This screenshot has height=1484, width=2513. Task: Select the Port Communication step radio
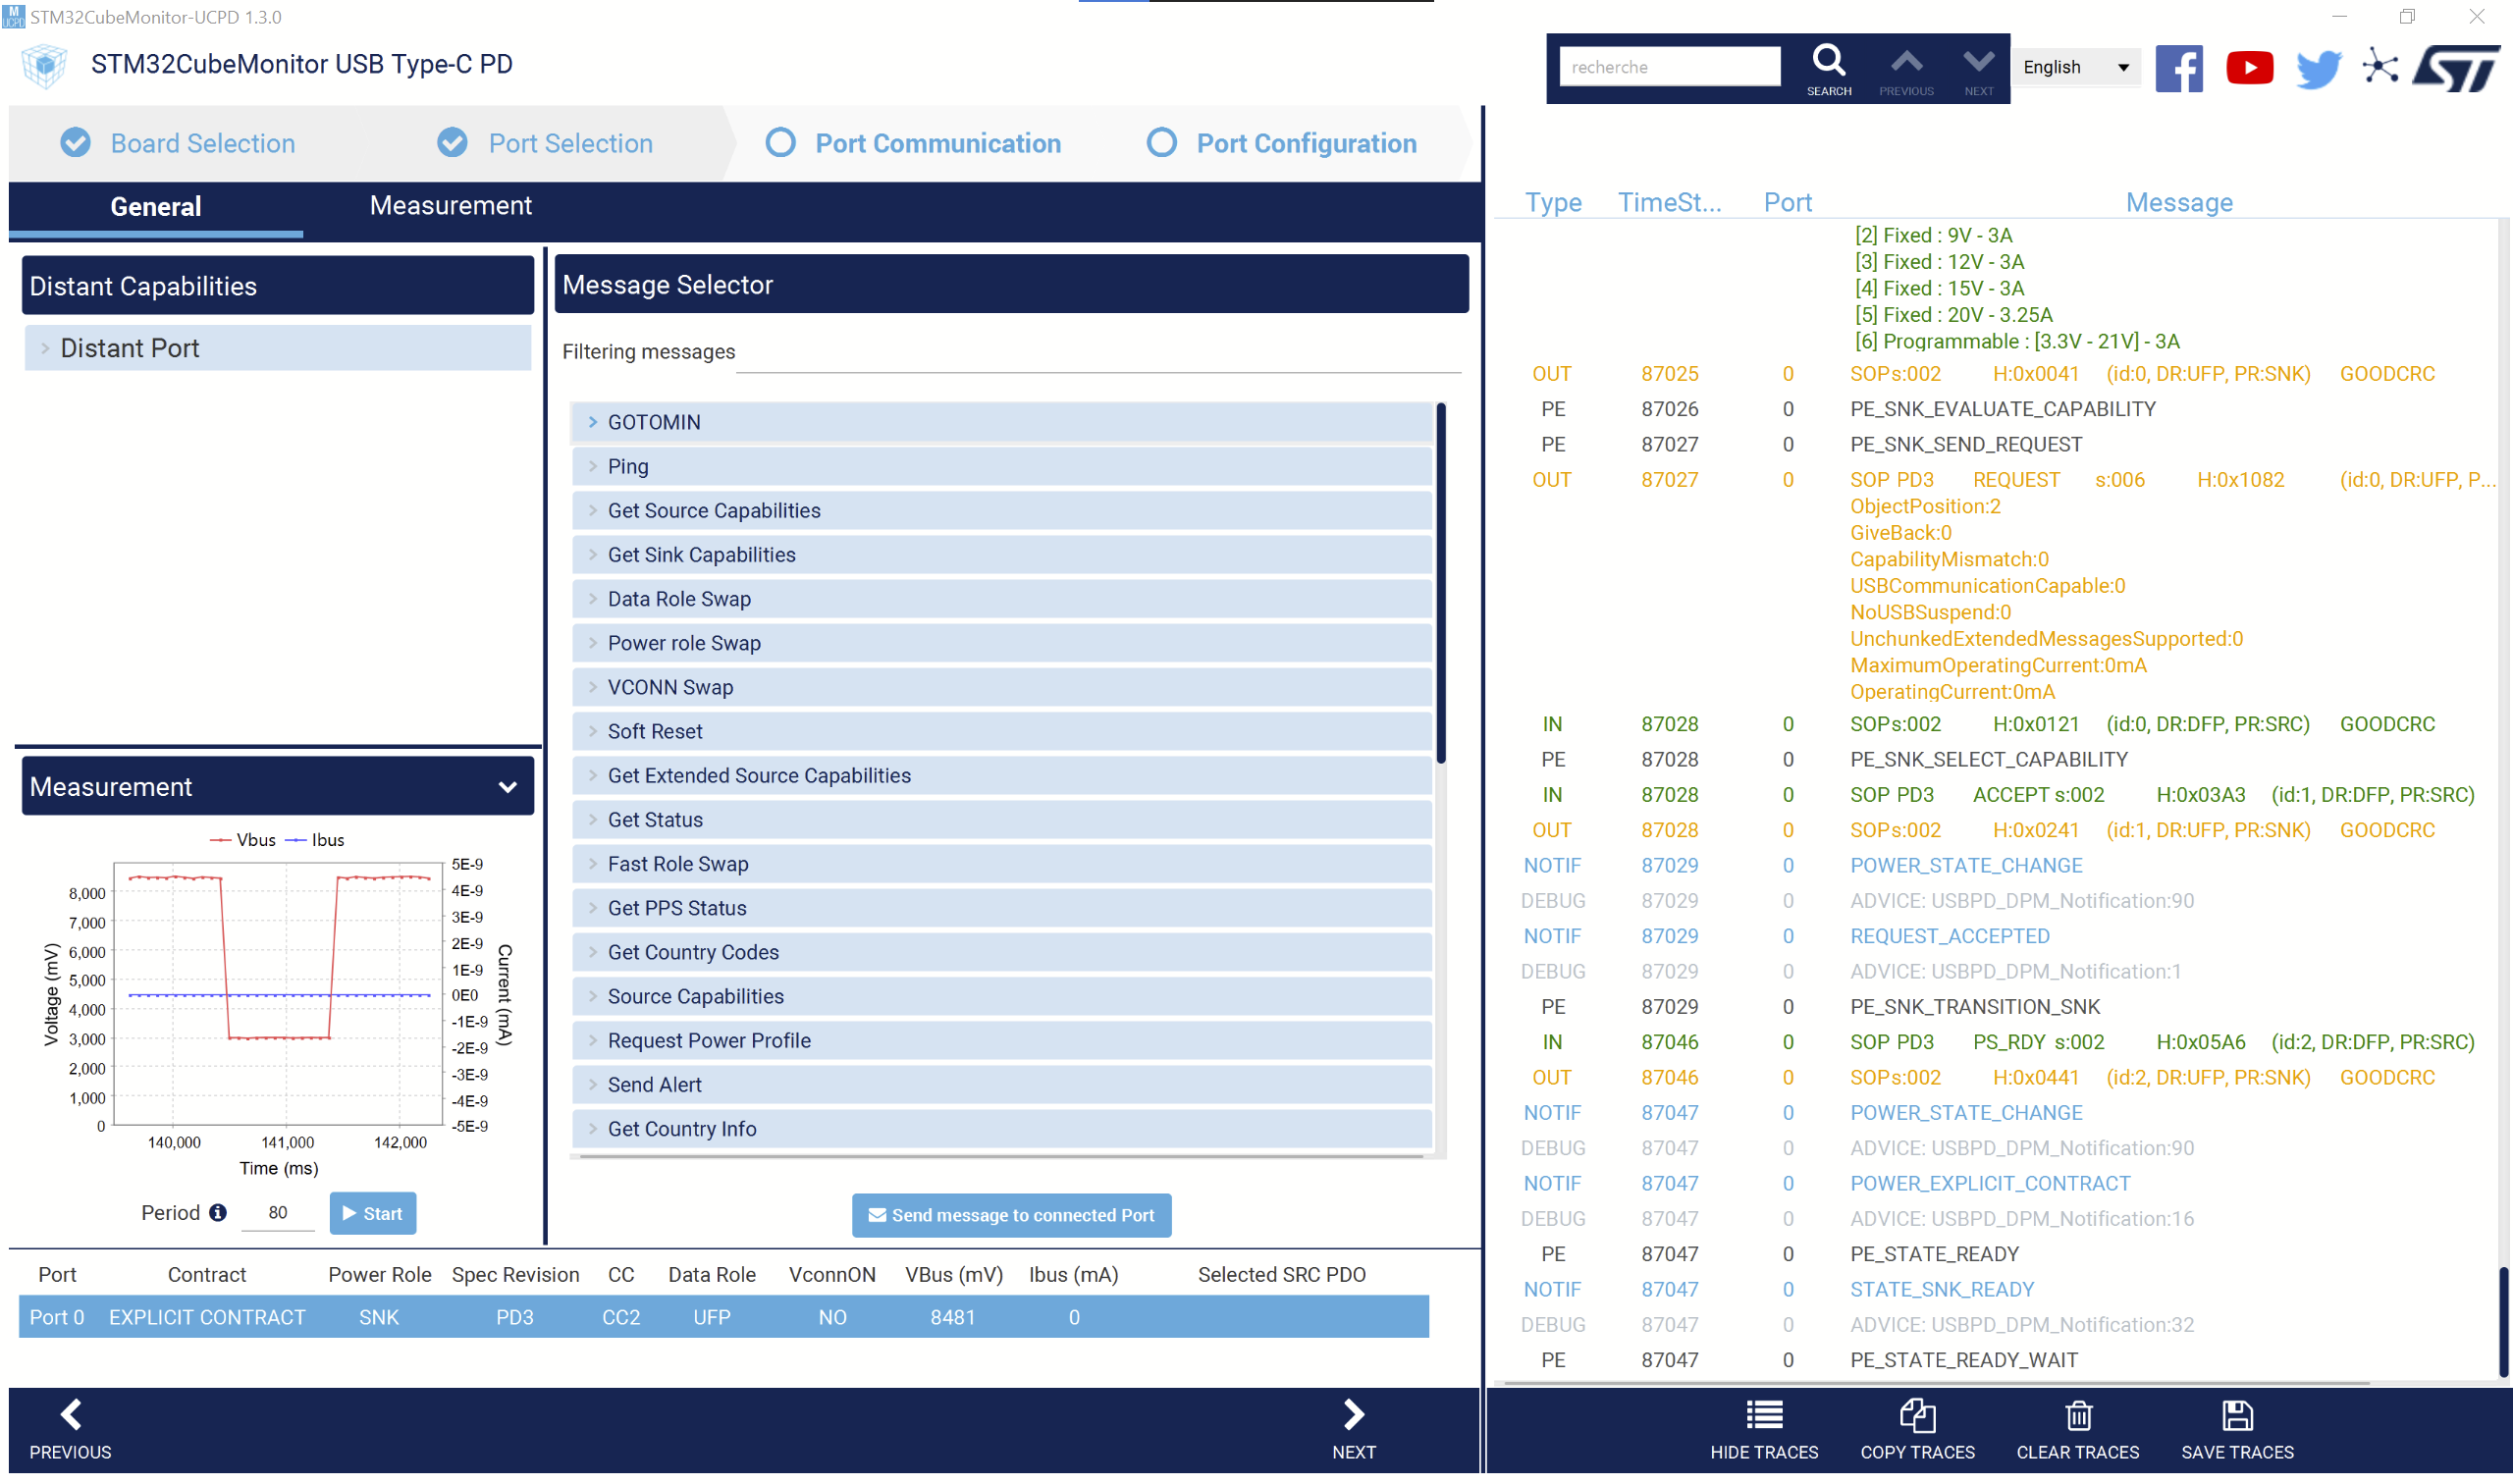(x=781, y=143)
